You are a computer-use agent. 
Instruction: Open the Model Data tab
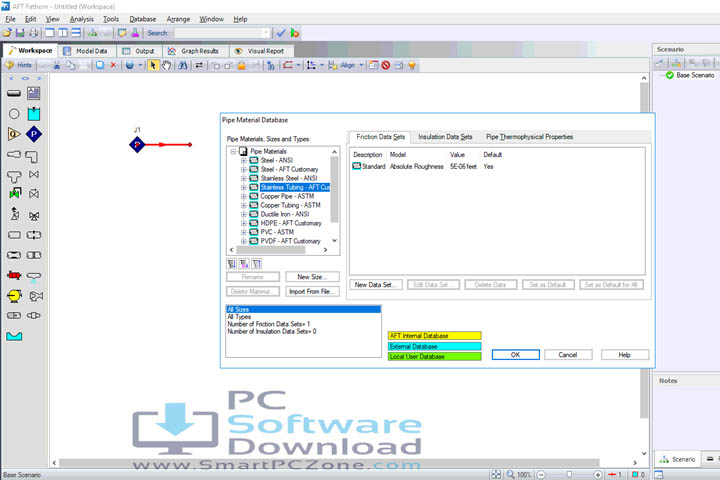[87, 51]
